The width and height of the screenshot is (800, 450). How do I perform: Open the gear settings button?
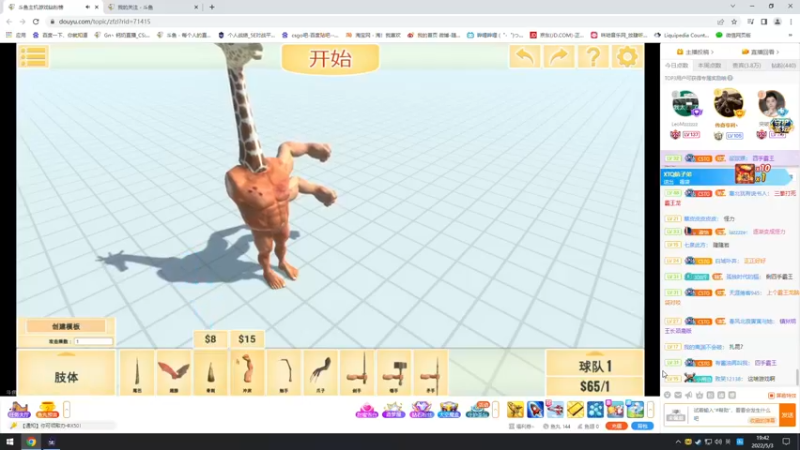(x=627, y=56)
